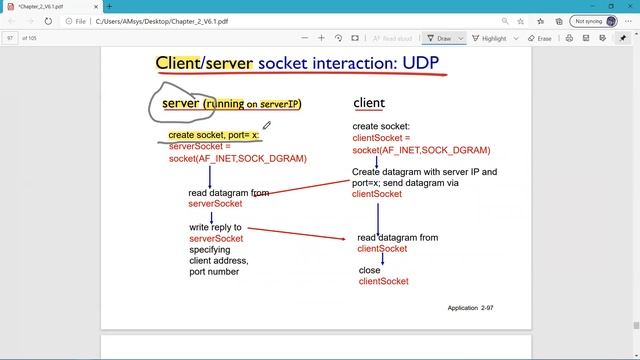Screen dimensions: 640x360
Task: Open the Favorites list
Action: tap(540, 21)
